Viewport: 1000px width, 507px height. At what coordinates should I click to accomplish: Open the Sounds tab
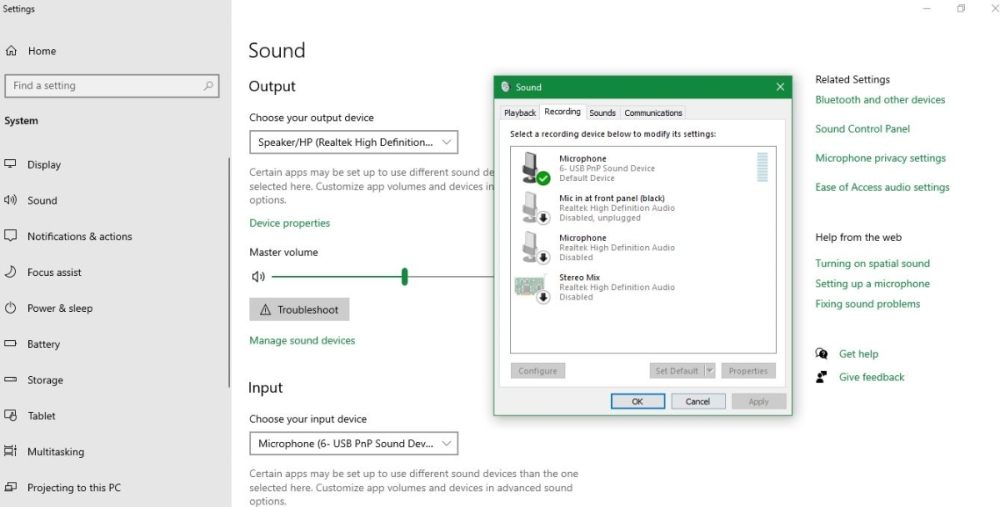(602, 113)
